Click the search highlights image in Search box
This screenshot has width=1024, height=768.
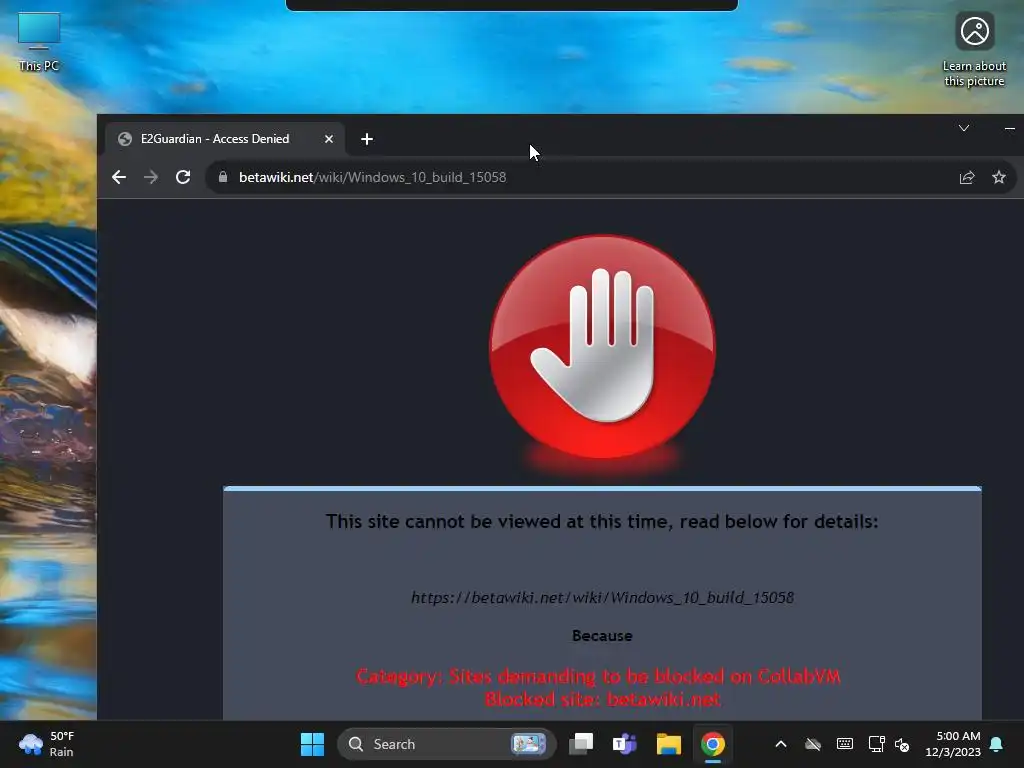(x=528, y=744)
